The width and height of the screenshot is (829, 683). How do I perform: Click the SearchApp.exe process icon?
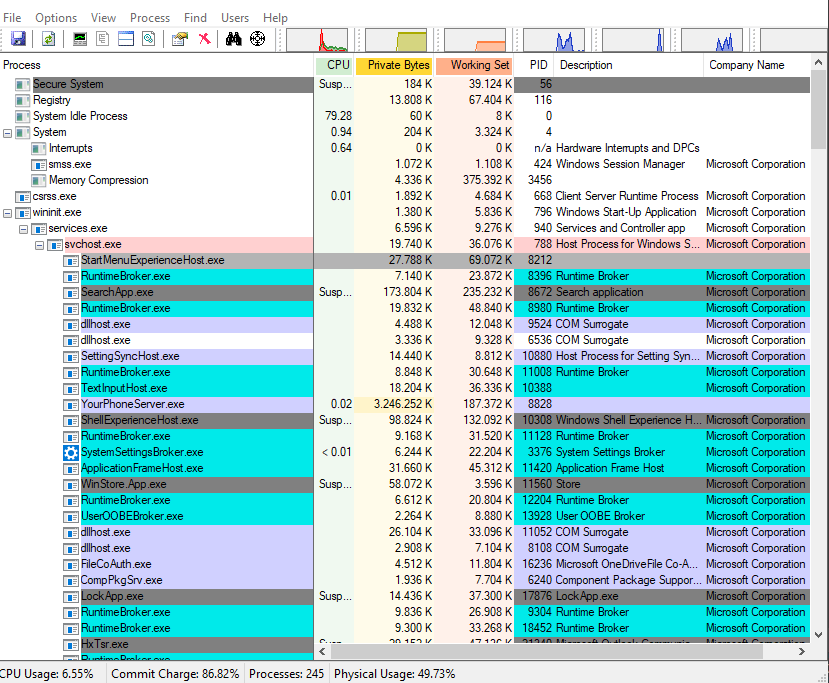[x=70, y=293]
